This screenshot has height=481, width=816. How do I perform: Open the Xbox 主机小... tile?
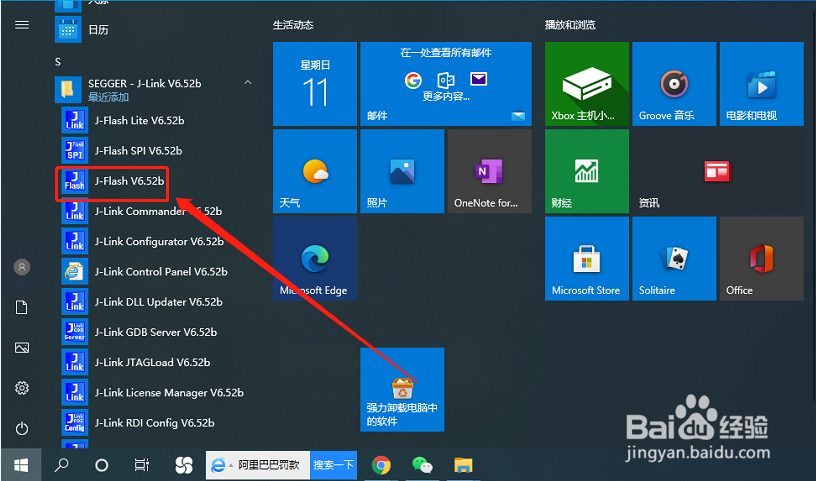(587, 84)
